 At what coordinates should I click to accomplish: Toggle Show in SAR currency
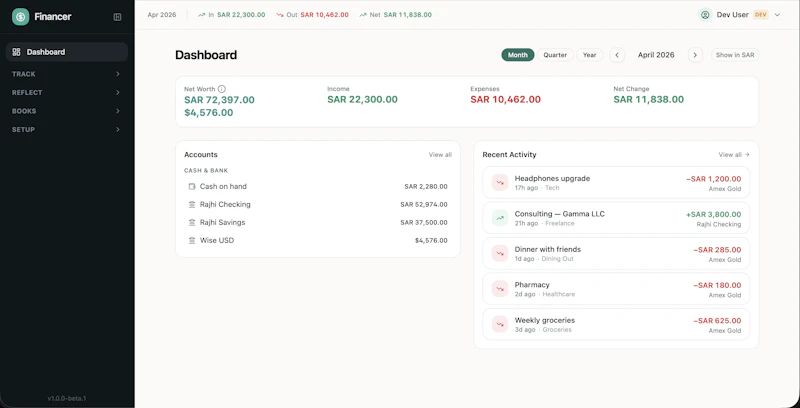[735, 55]
